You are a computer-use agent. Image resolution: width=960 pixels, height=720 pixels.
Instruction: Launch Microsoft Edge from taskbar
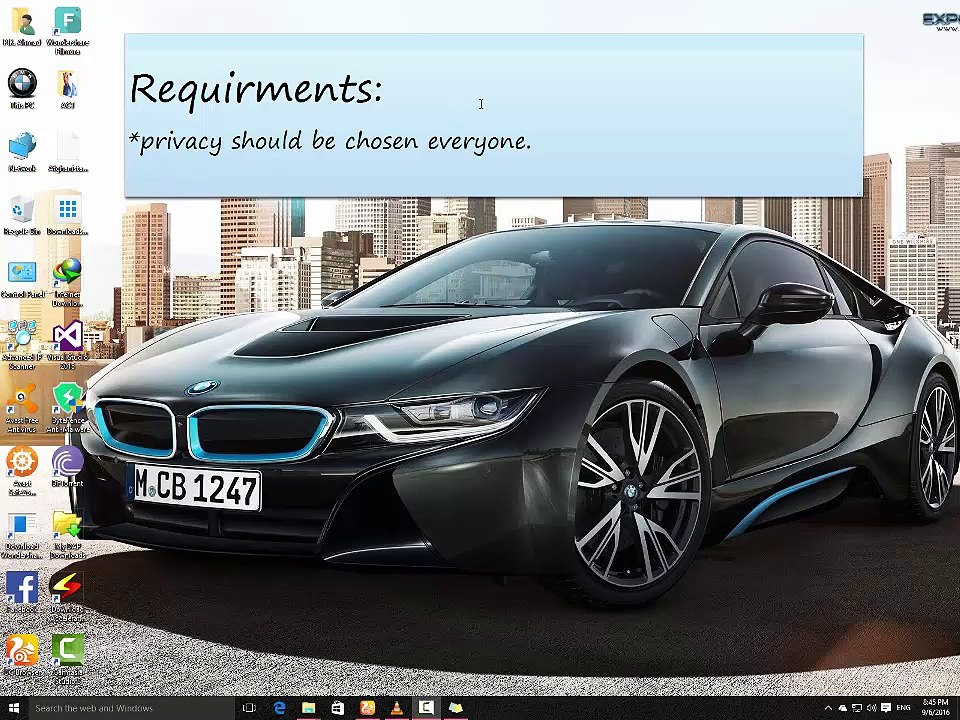coord(279,708)
